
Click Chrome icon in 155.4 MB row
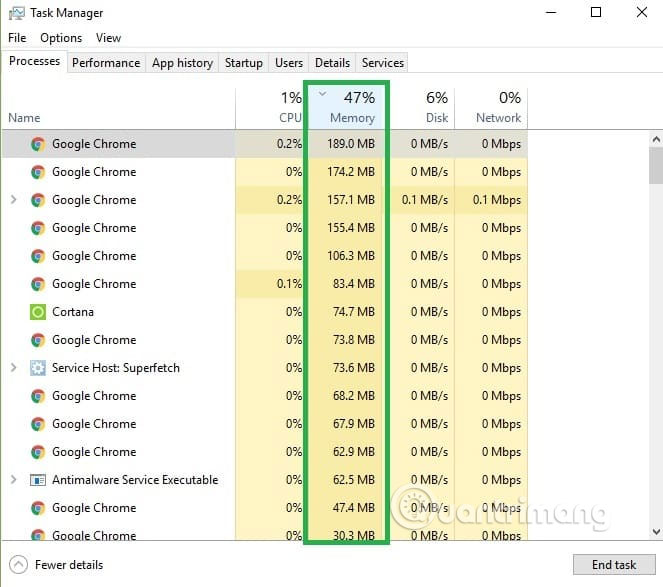point(38,228)
